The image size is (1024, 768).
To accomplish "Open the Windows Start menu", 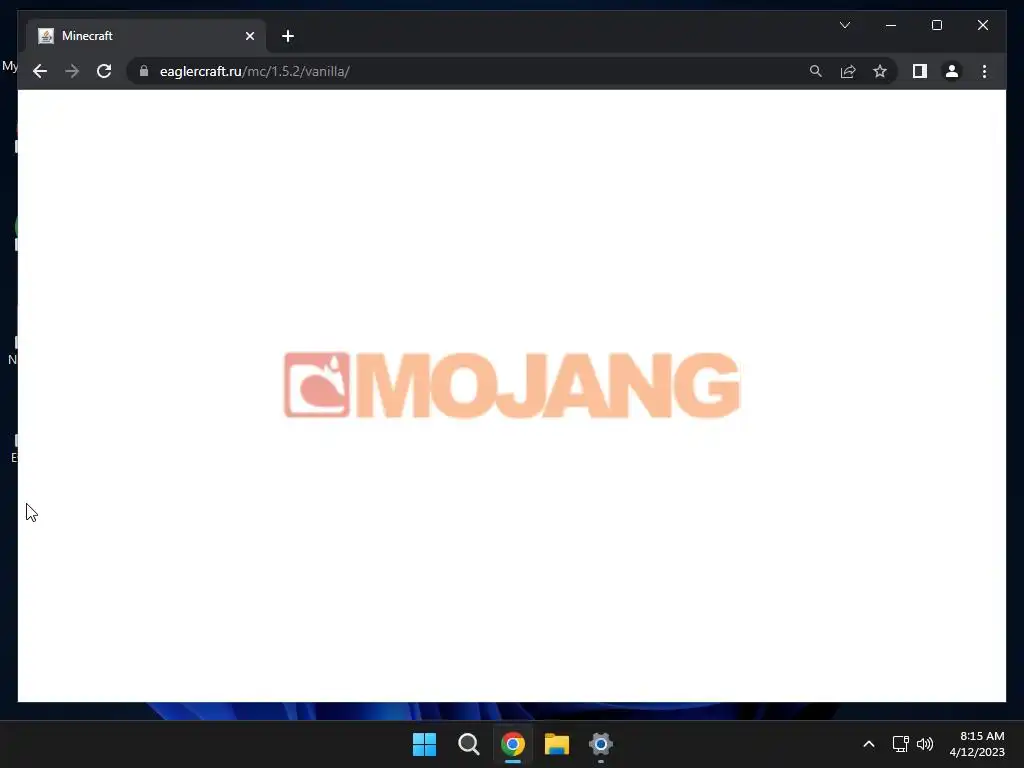I will point(424,744).
